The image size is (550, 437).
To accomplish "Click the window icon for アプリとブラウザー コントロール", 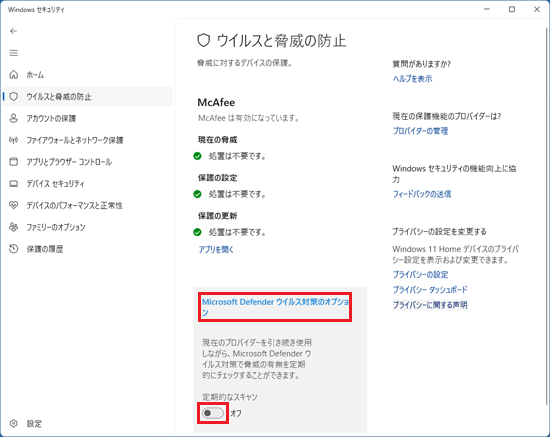I will pos(13,162).
